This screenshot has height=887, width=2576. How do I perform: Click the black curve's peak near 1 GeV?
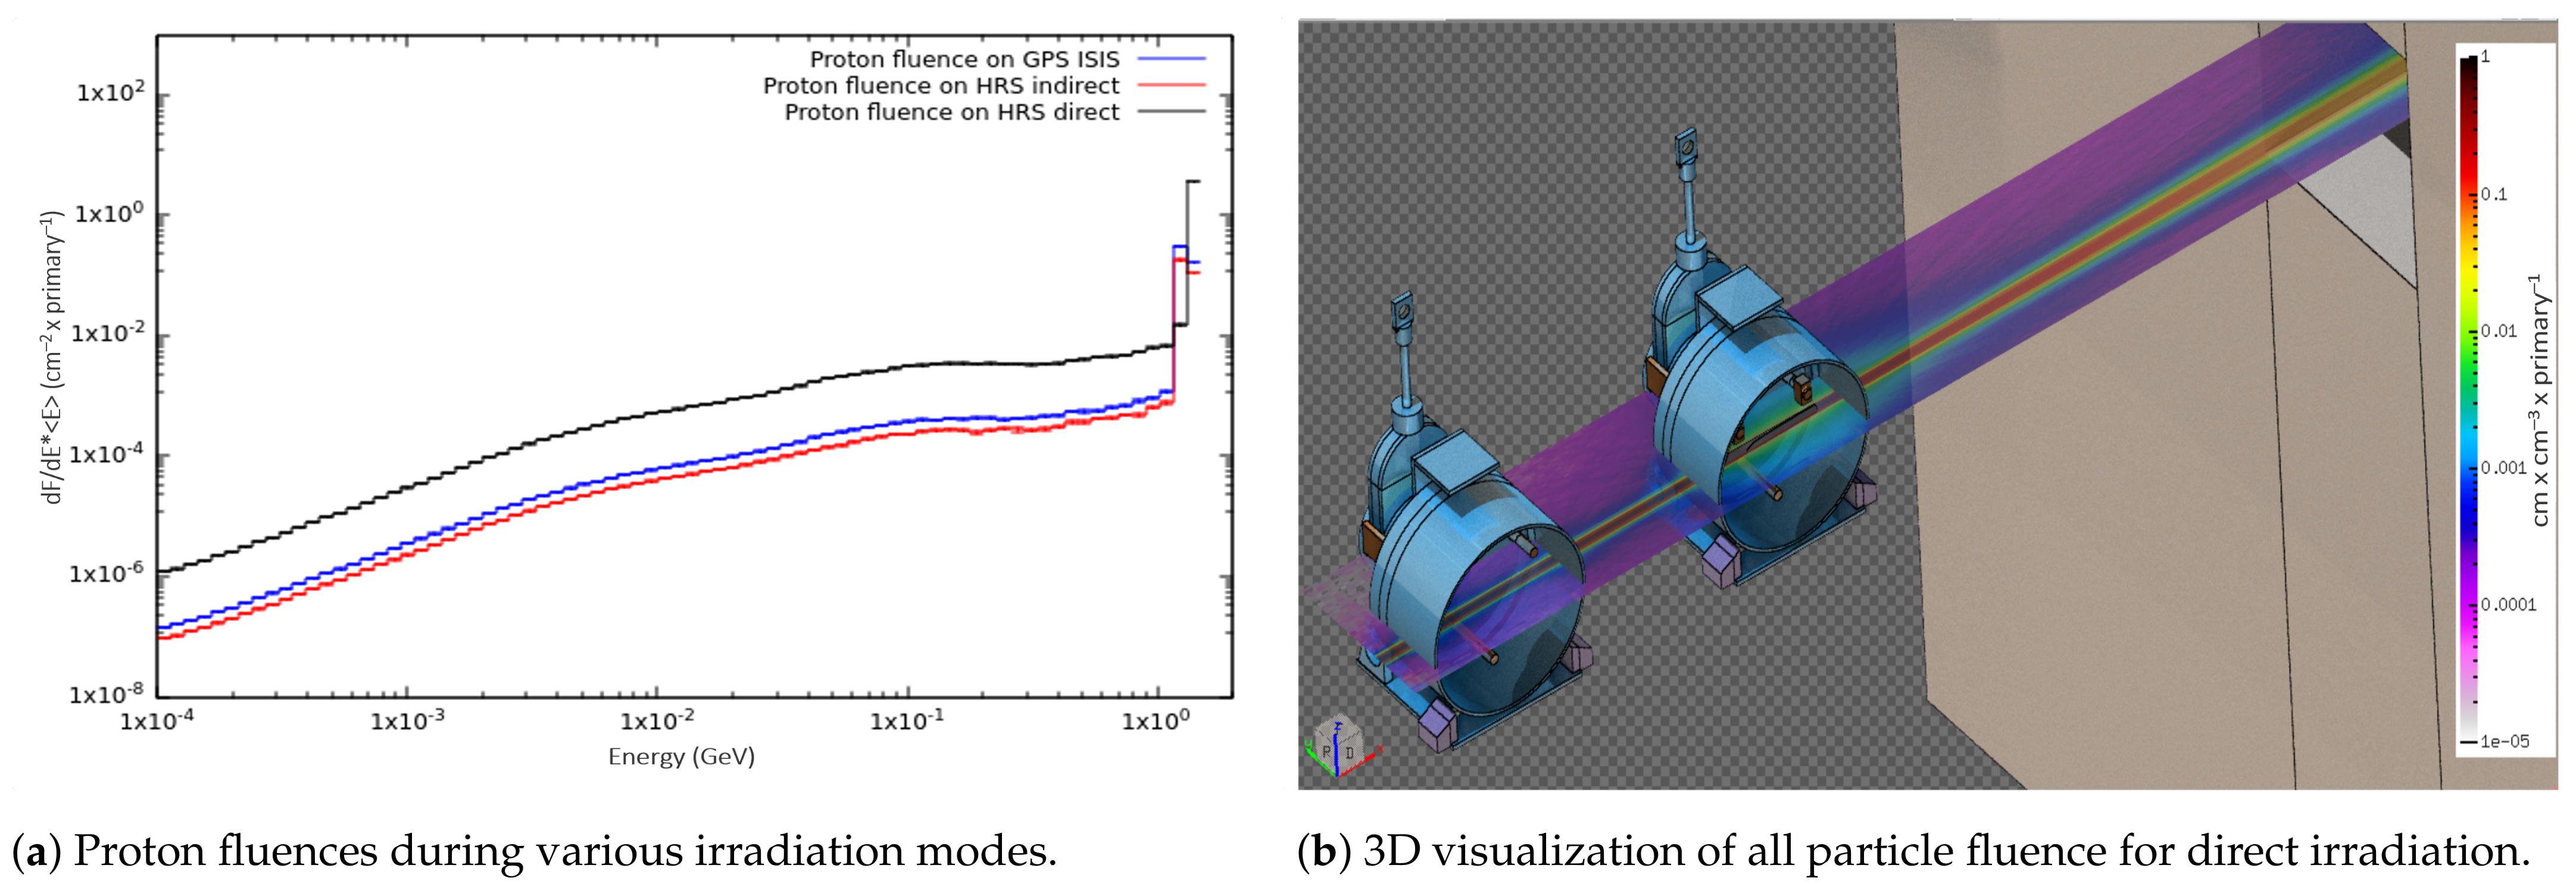[1192, 182]
